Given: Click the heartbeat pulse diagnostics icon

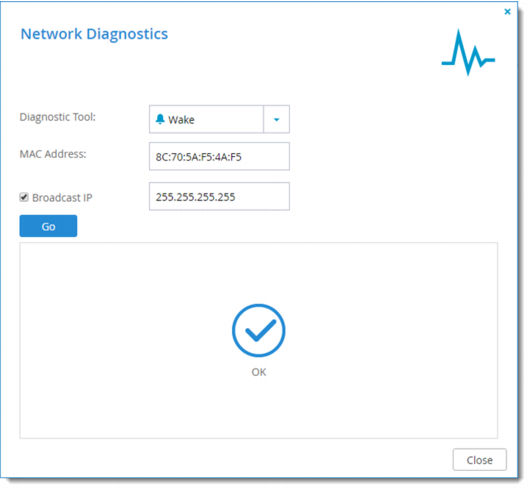Looking at the screenshot, I should click(x=468, y=52).
